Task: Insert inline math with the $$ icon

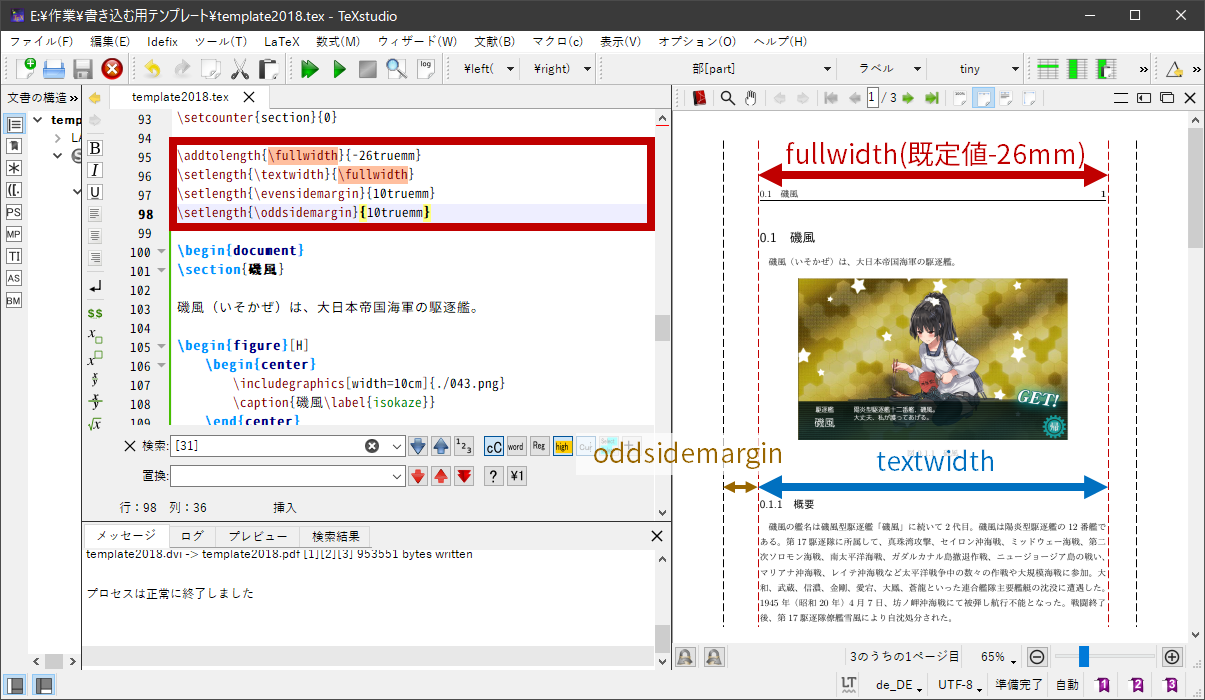Action: (96, 312)
